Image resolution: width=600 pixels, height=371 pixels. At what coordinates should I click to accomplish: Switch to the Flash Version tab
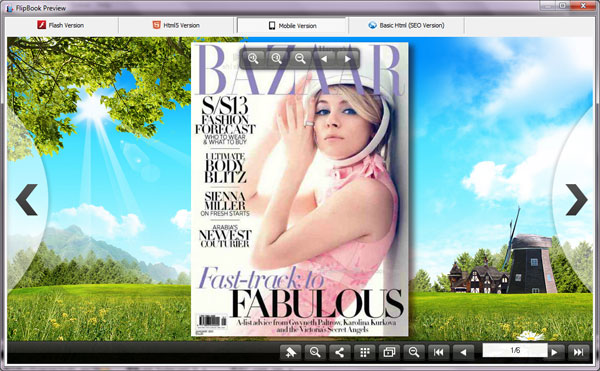pos(62,25)
